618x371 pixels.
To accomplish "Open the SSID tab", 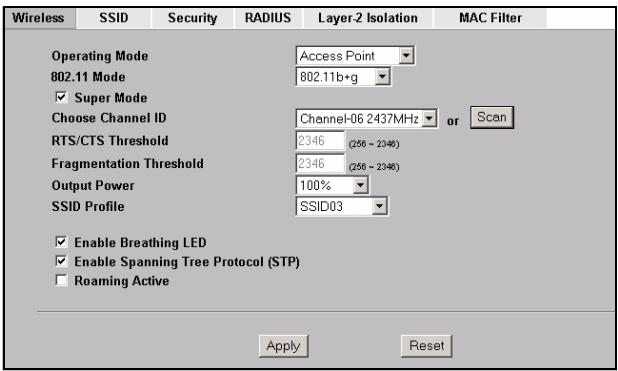I will [x=114, y=18].
